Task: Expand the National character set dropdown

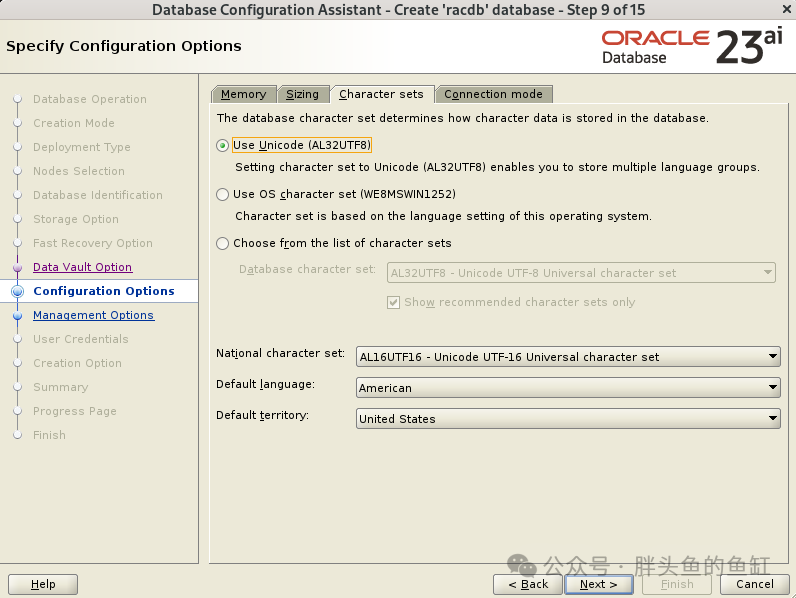Action: (x=568, y=357)
